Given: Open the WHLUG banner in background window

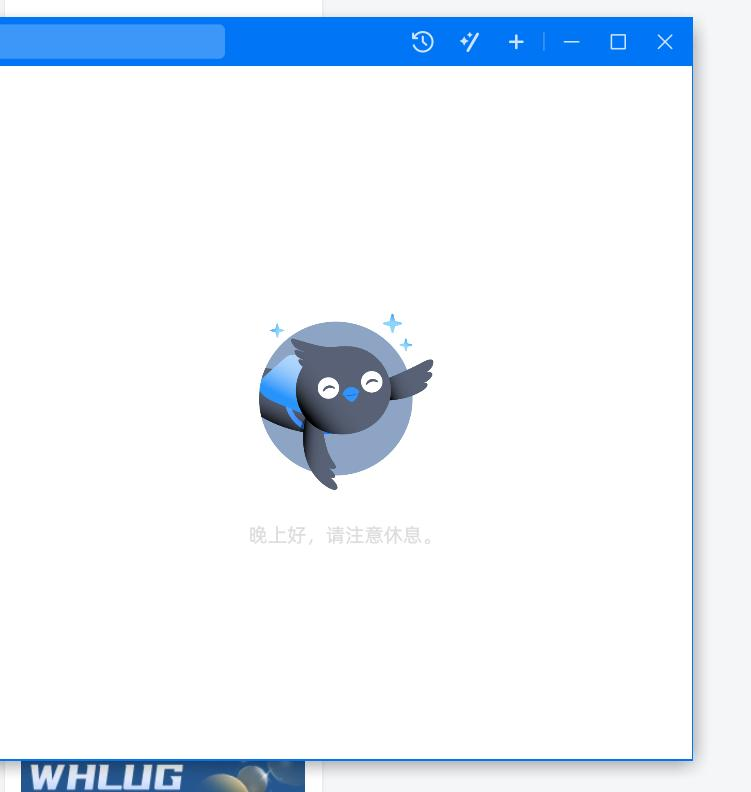Looking at the screenshot, I should click(163, 776).
